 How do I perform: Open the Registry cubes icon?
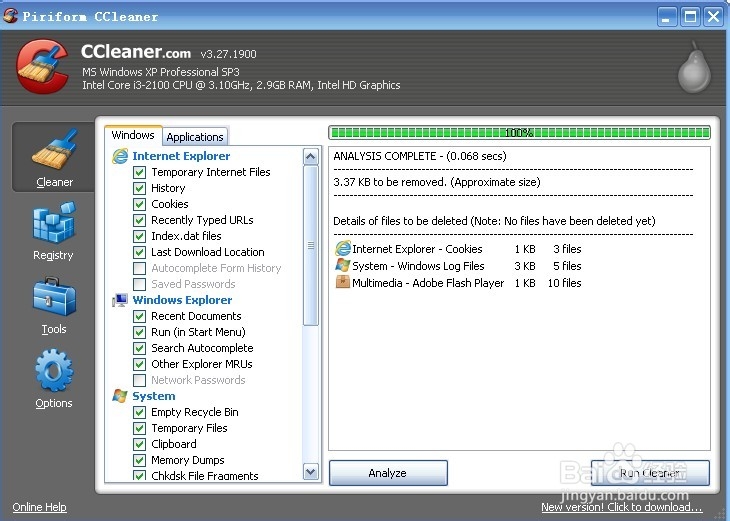pyautogui.click(x=54, y=223)
